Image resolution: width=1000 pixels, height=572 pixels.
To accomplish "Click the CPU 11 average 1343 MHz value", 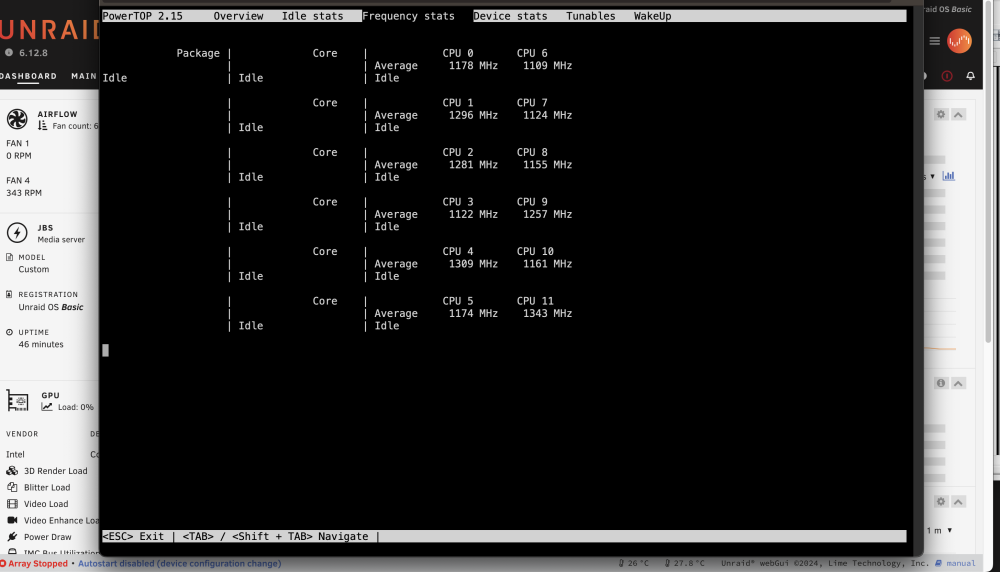I will (547, 313).
